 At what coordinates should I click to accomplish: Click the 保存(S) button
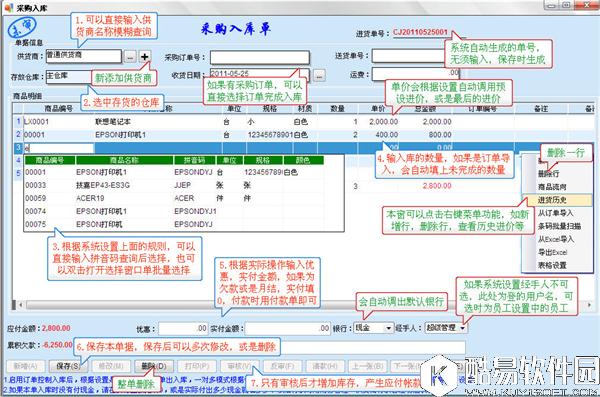pos(68,366)
